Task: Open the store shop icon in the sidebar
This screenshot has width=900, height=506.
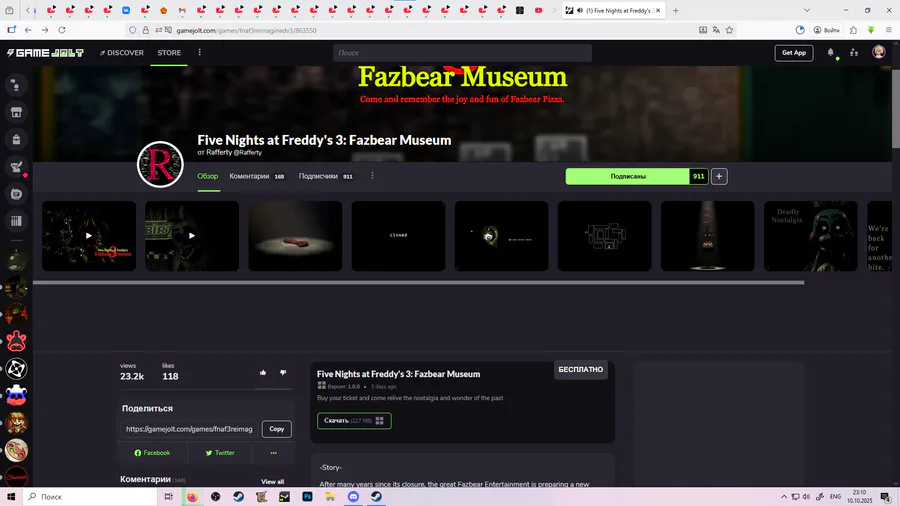Action: pyautogui.click(x=16, y=112)
